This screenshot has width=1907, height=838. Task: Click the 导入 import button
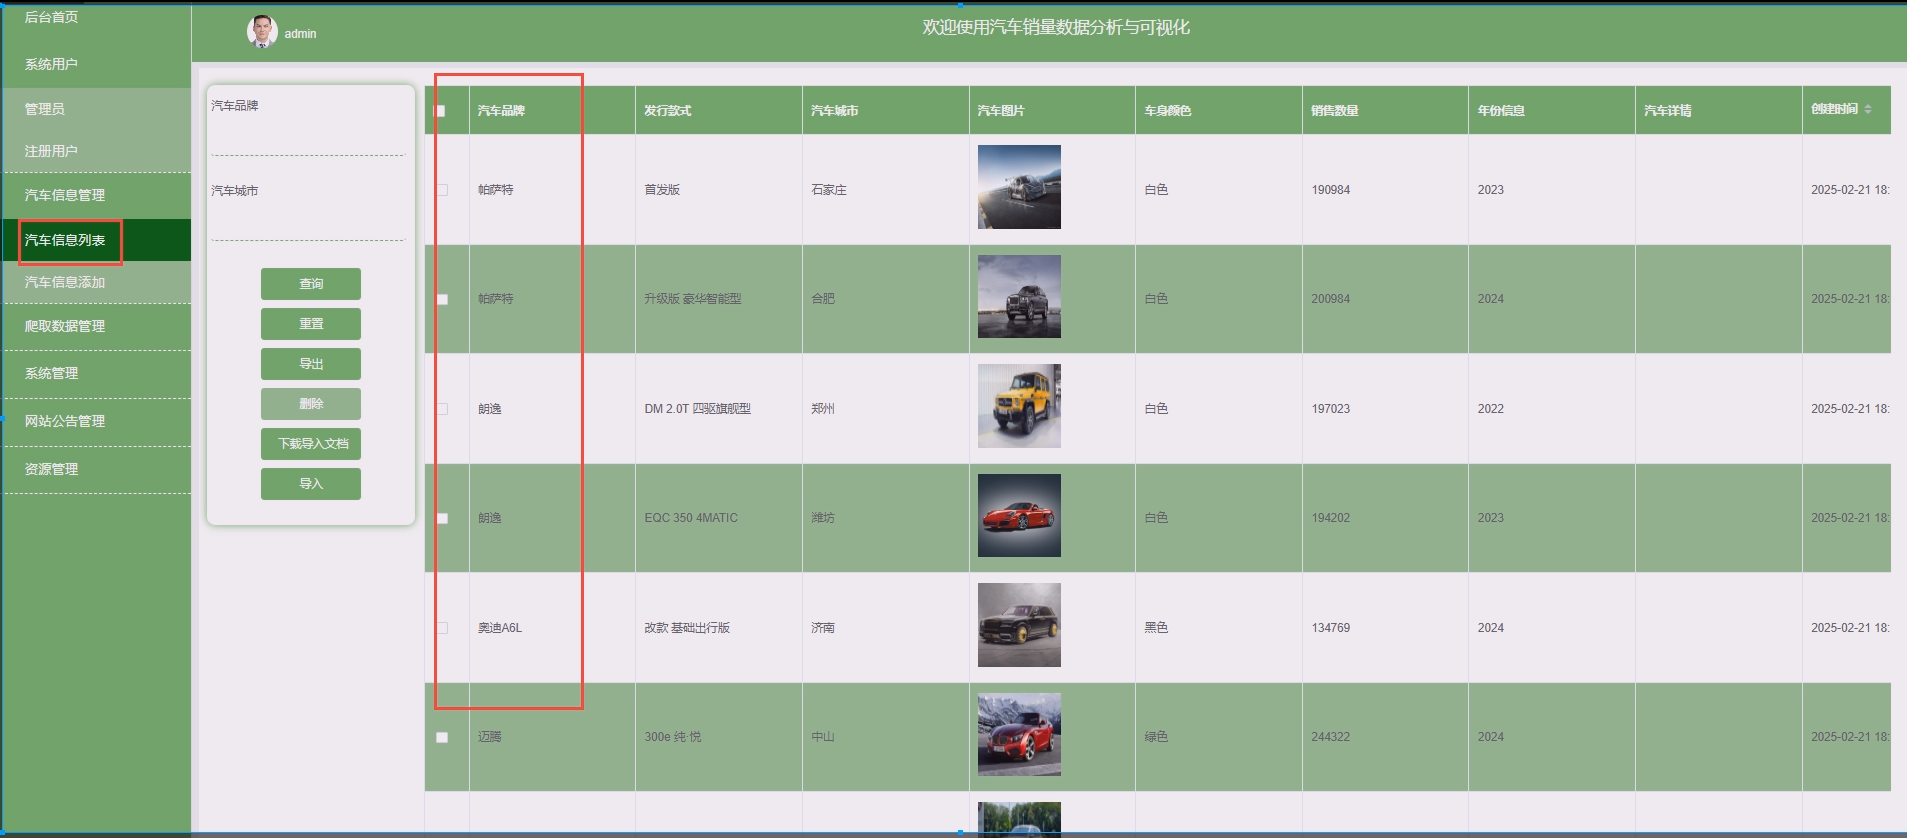point(311,484)
